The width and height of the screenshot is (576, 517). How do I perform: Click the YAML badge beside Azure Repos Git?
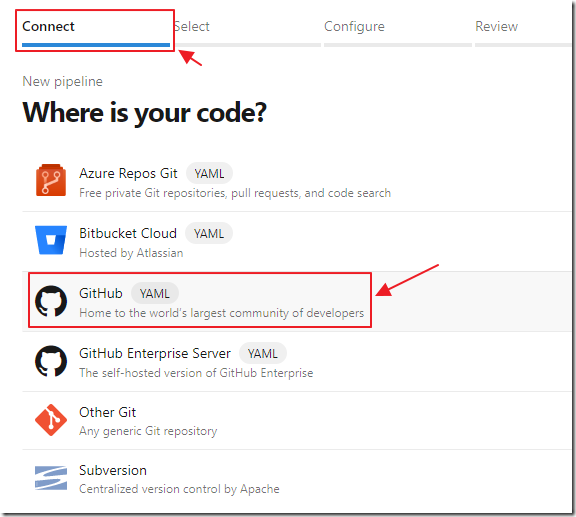pos(209,173)
